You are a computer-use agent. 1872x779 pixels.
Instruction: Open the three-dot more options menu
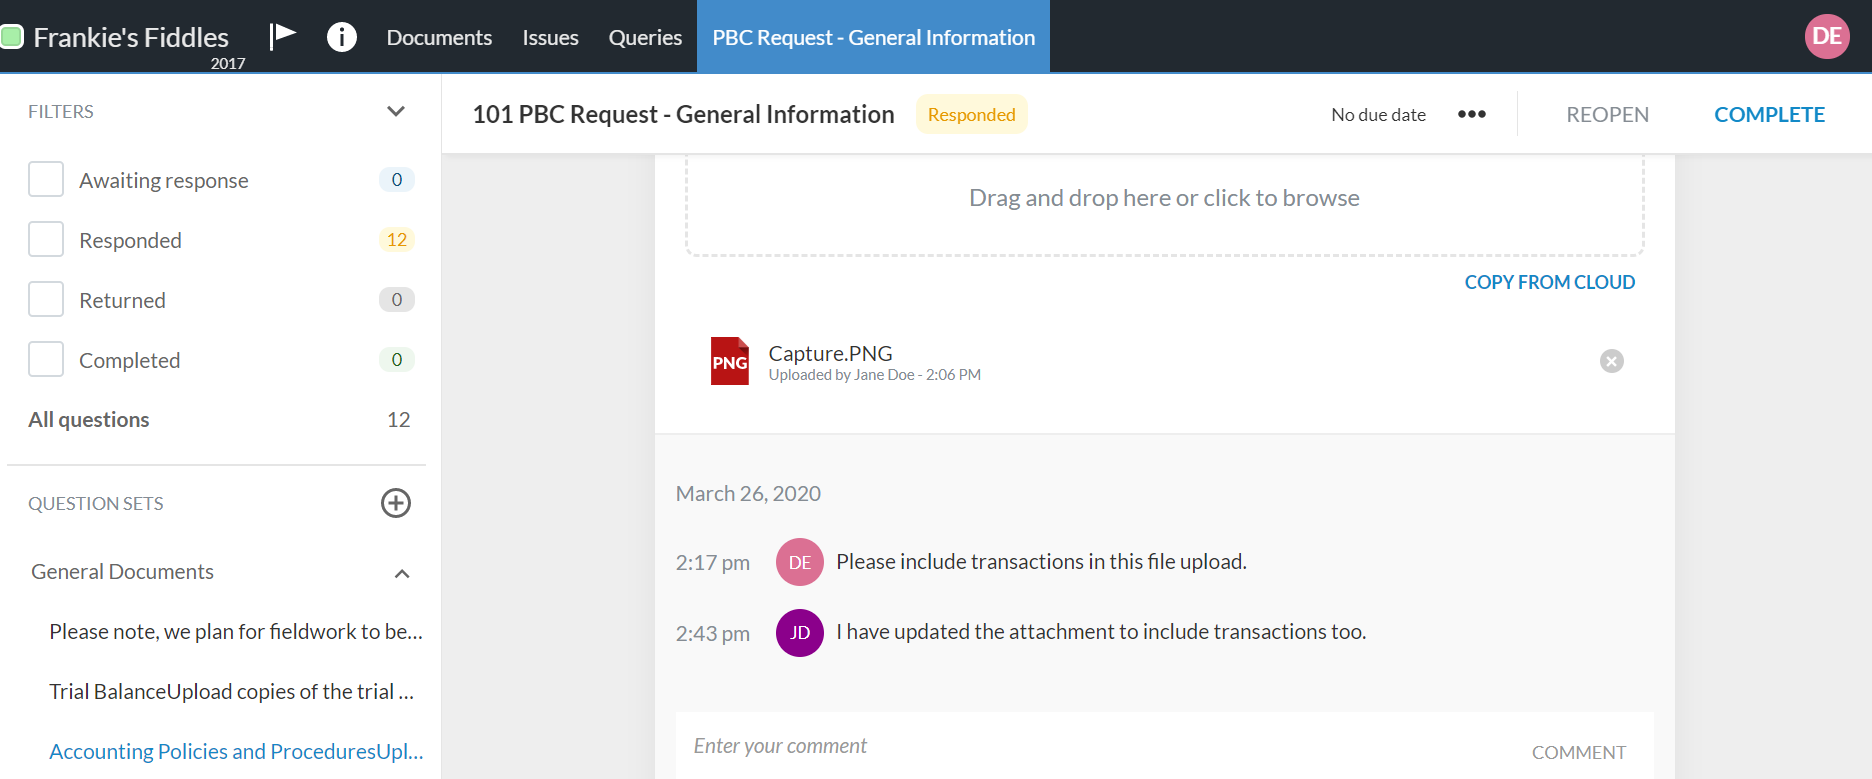coord(1471,114)
